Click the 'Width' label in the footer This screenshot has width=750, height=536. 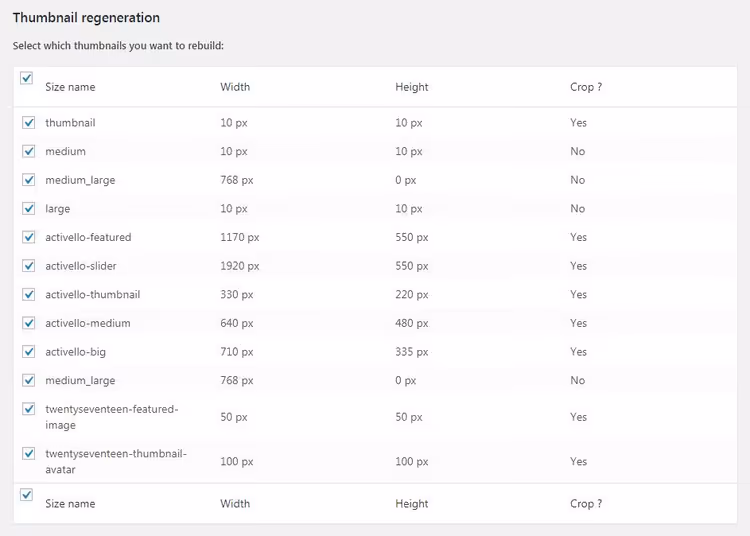[235, 503]
